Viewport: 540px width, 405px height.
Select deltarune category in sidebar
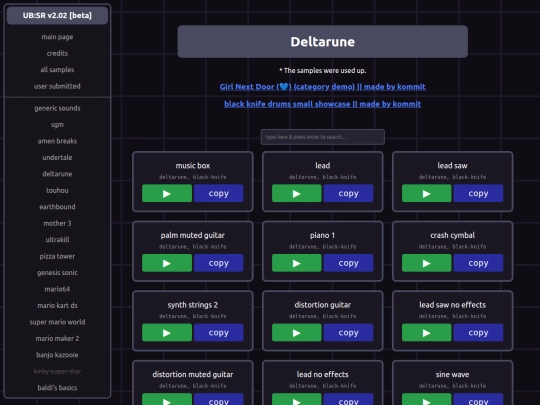(57, 174)
